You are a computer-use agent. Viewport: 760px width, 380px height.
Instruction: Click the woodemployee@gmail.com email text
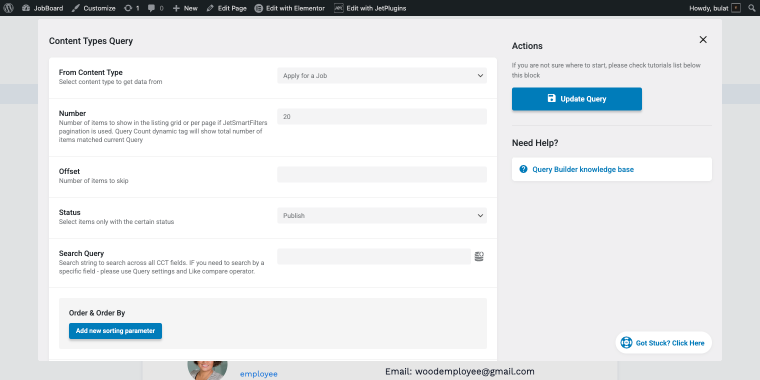475,372
